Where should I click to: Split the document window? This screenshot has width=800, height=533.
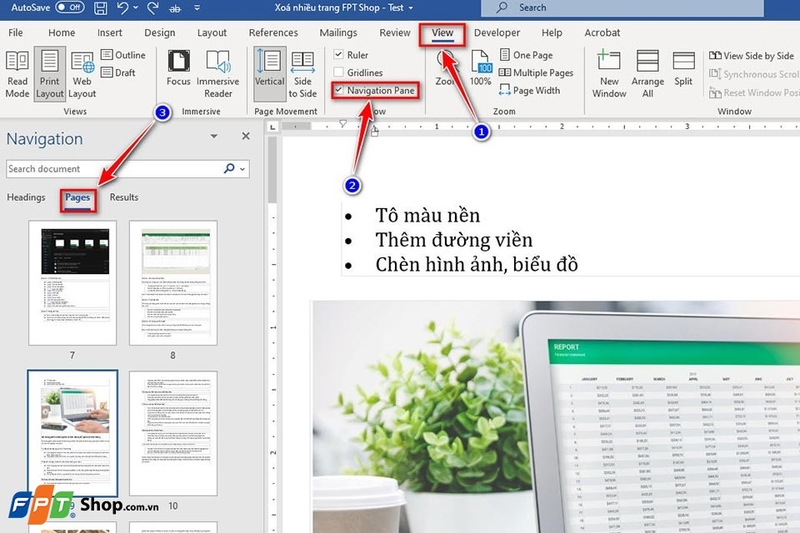point(683,68)
